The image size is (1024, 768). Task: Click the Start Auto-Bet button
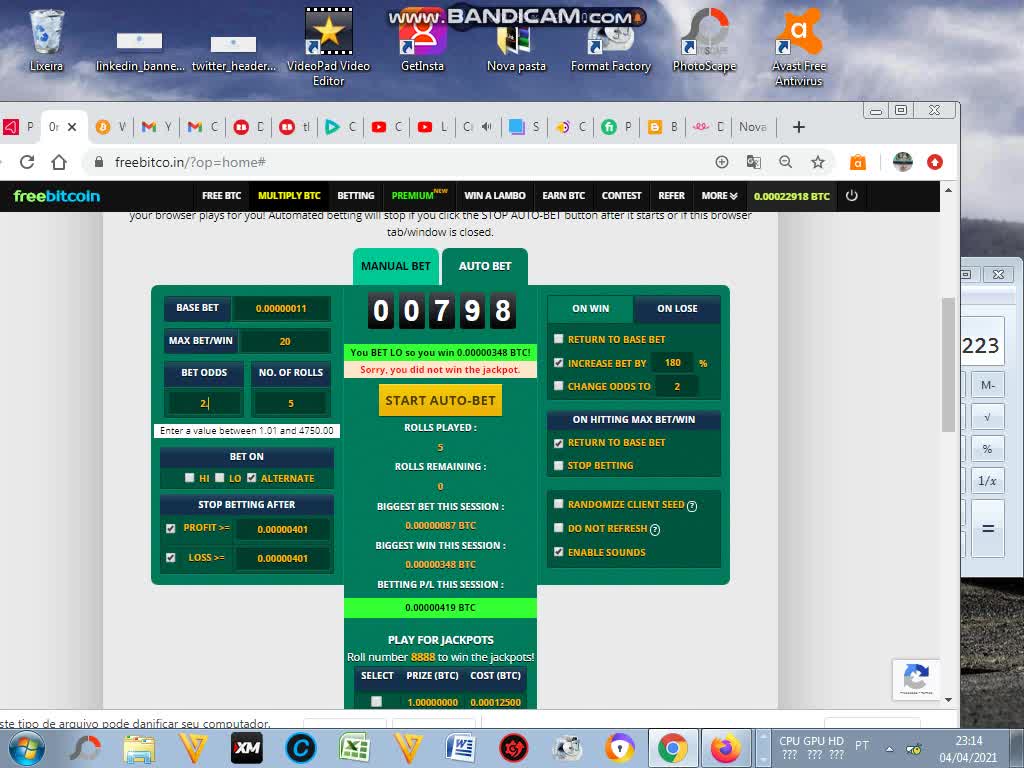440,400
